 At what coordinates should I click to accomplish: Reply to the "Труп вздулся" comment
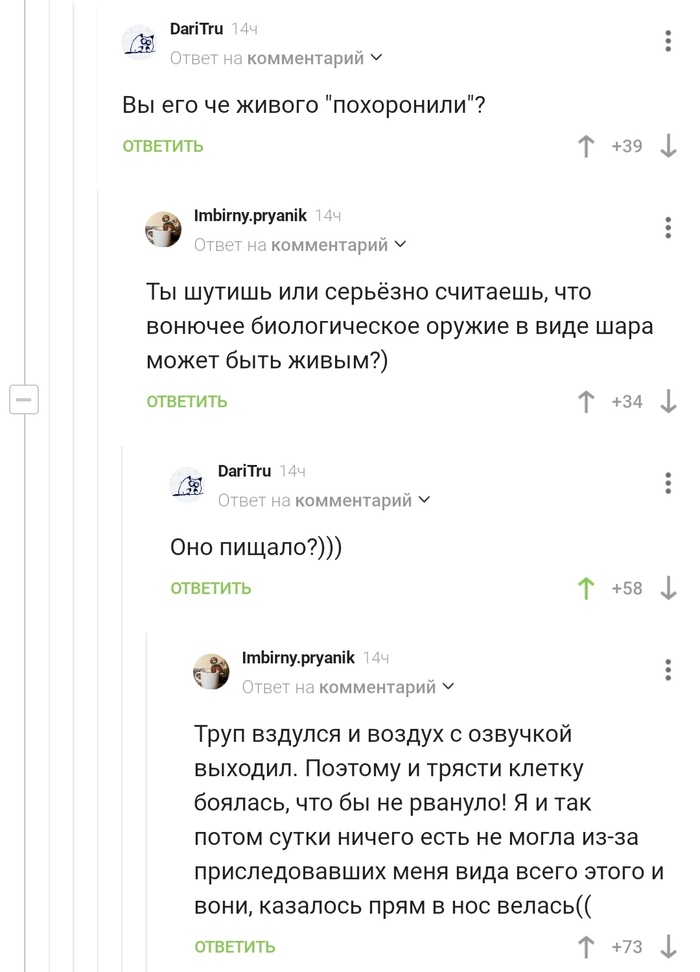(x=235, y=947)
